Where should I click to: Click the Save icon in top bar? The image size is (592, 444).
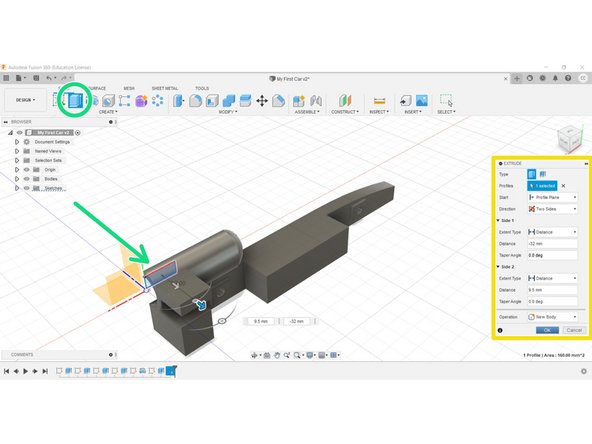36,78
